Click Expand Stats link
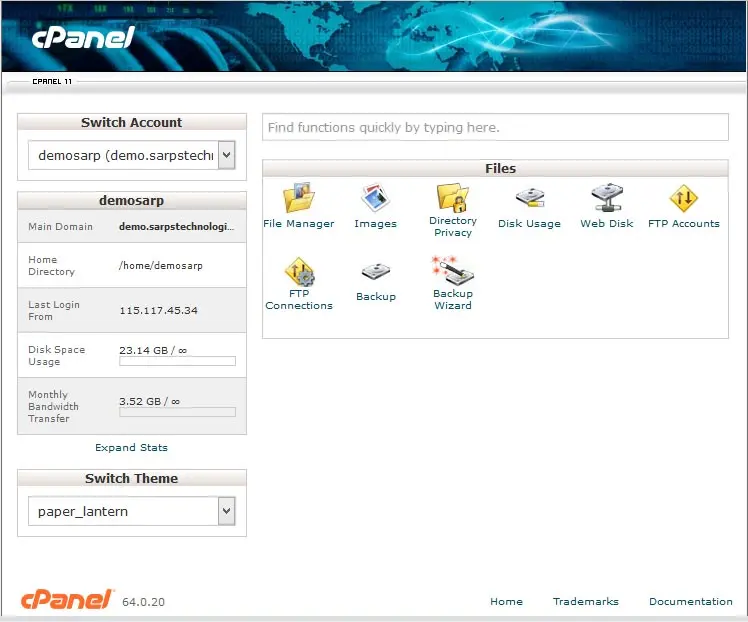Viewport: 748px width, 622px height. point(131,447)
